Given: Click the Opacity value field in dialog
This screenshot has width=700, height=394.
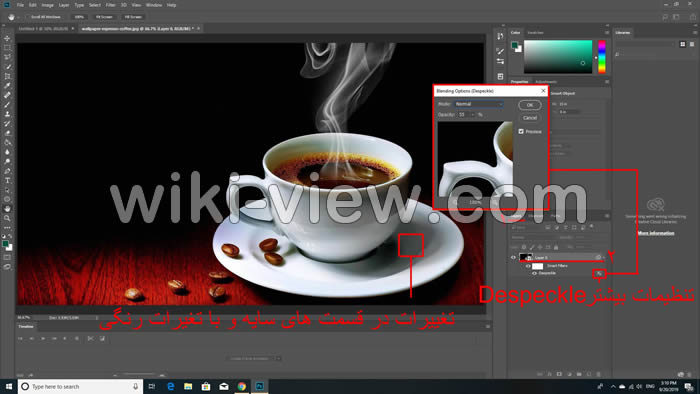Looking at the screenshot, I should [463, 115].
